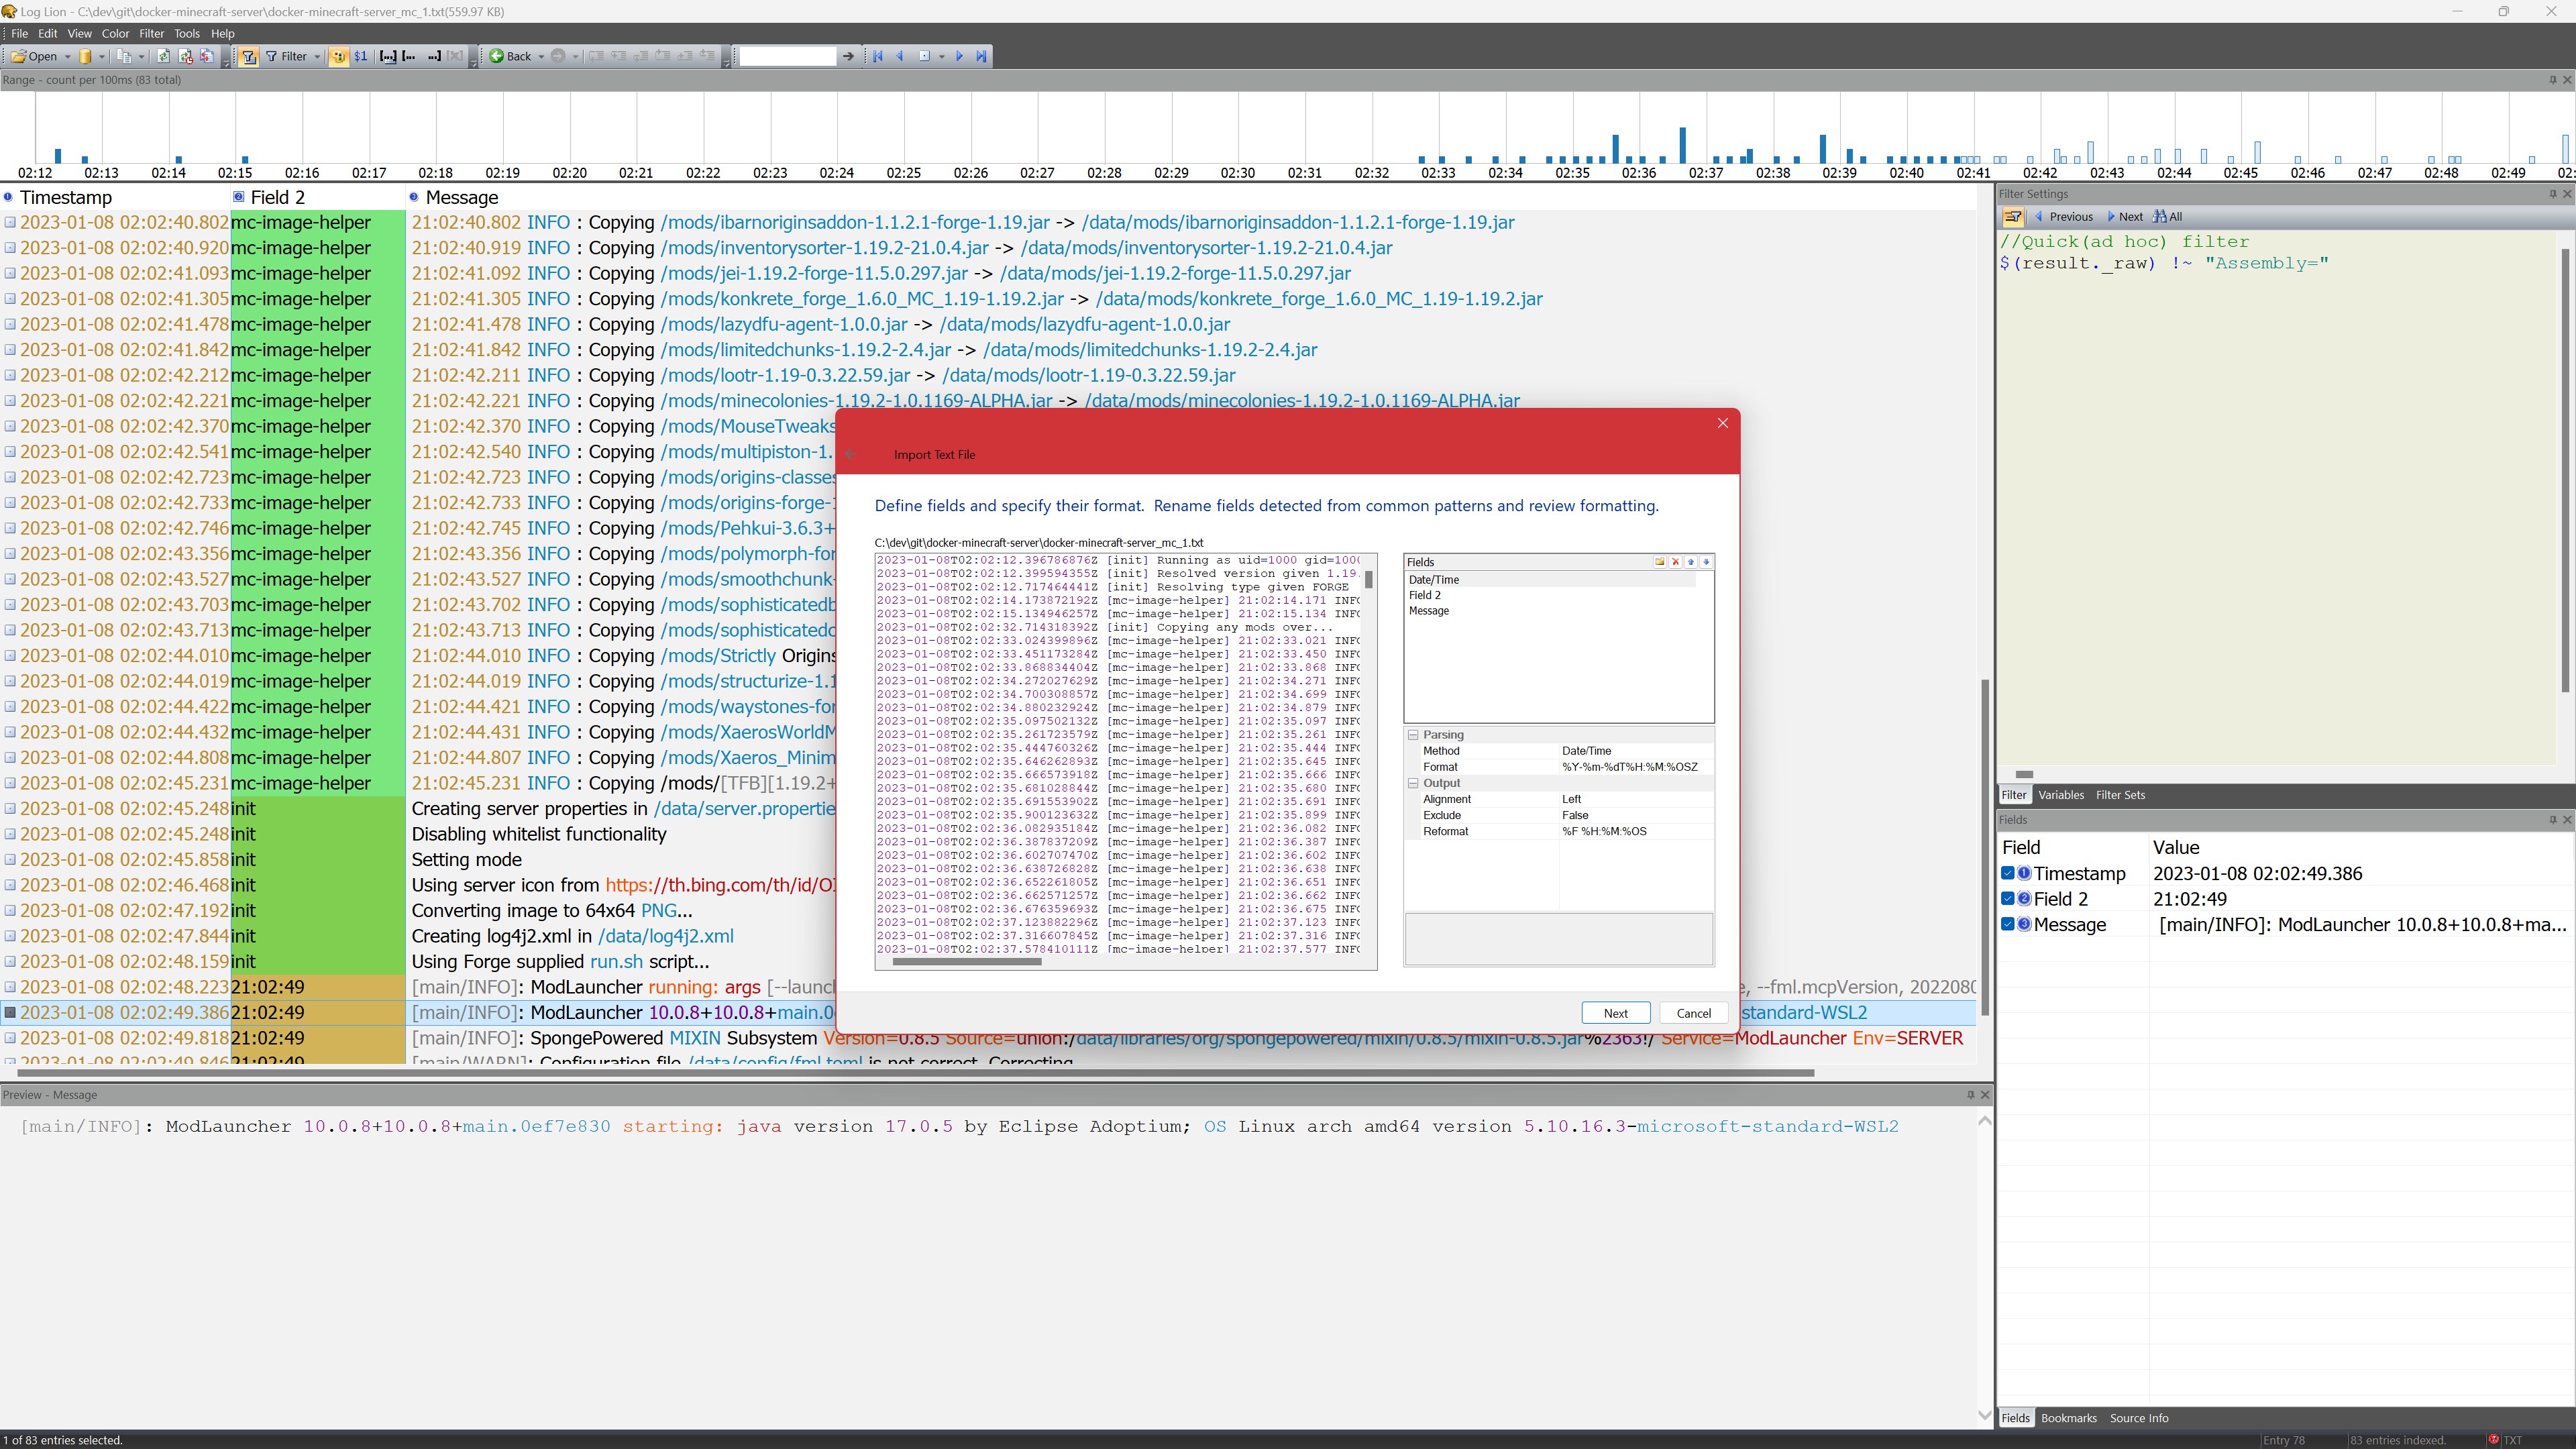Screen dimensions: 2576x1449
Task: Click the $1 variable toolbar icon
Action: (361, 56)
